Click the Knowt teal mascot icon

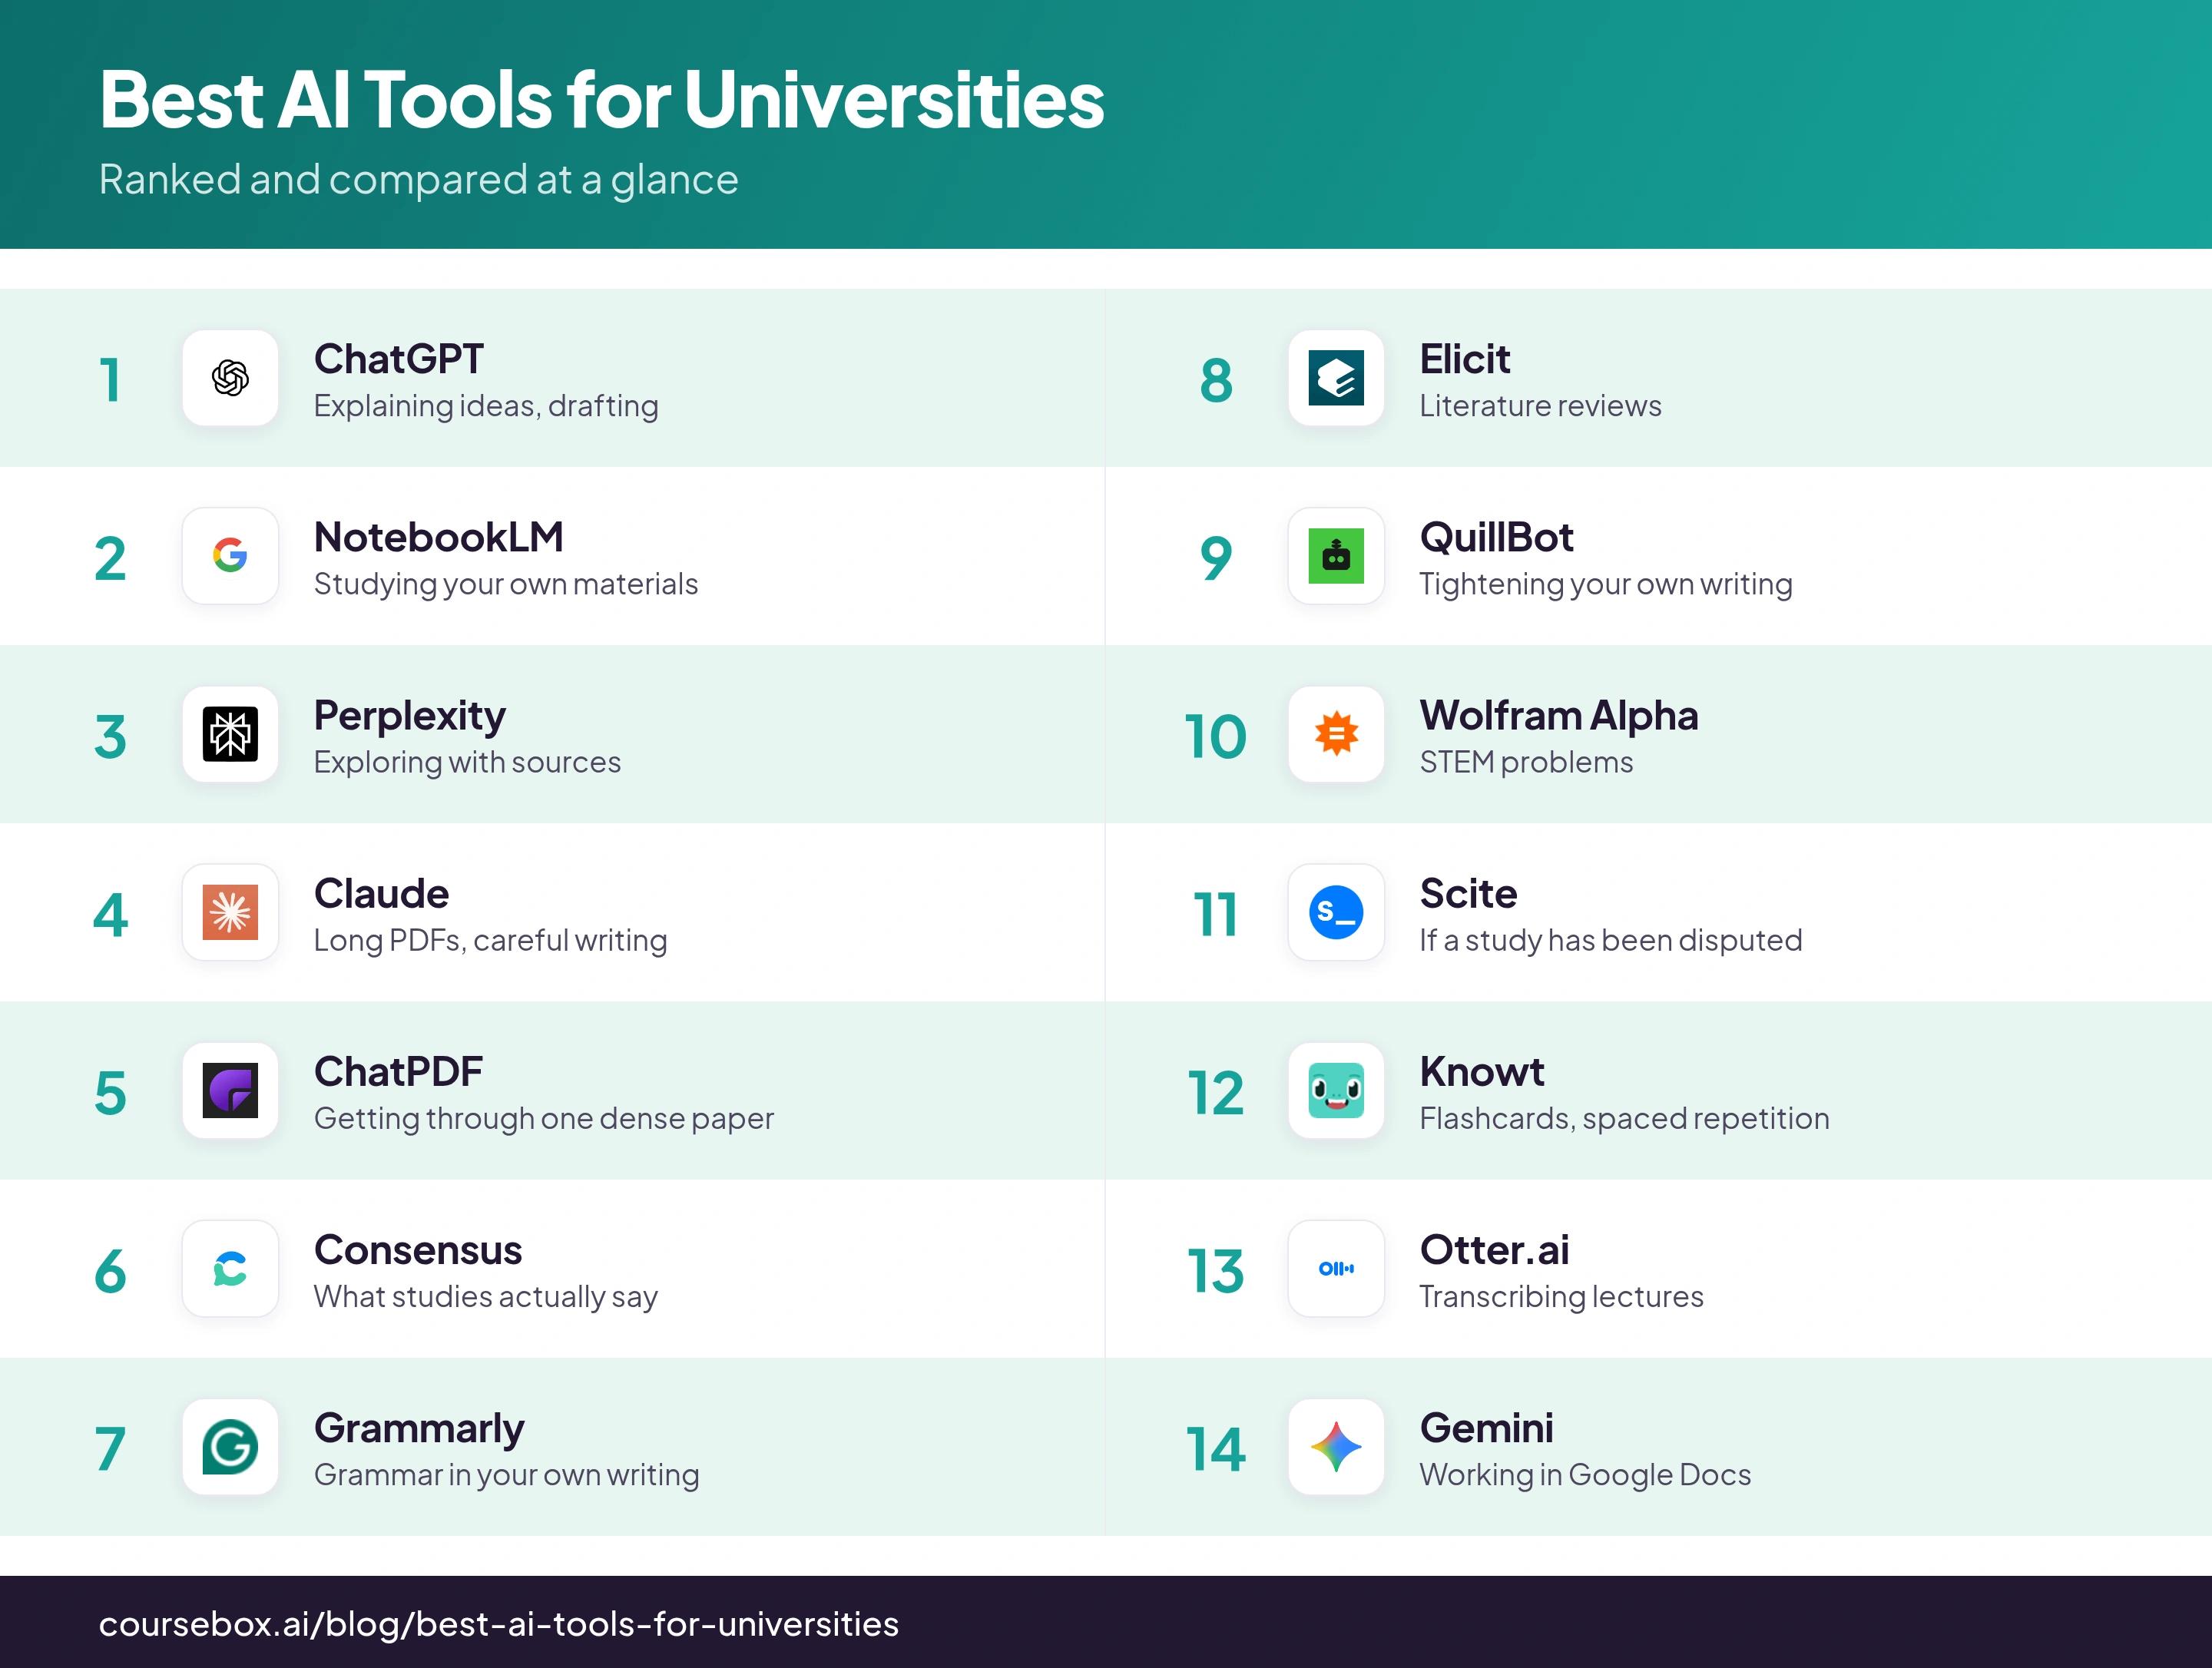point(1336,1090)
